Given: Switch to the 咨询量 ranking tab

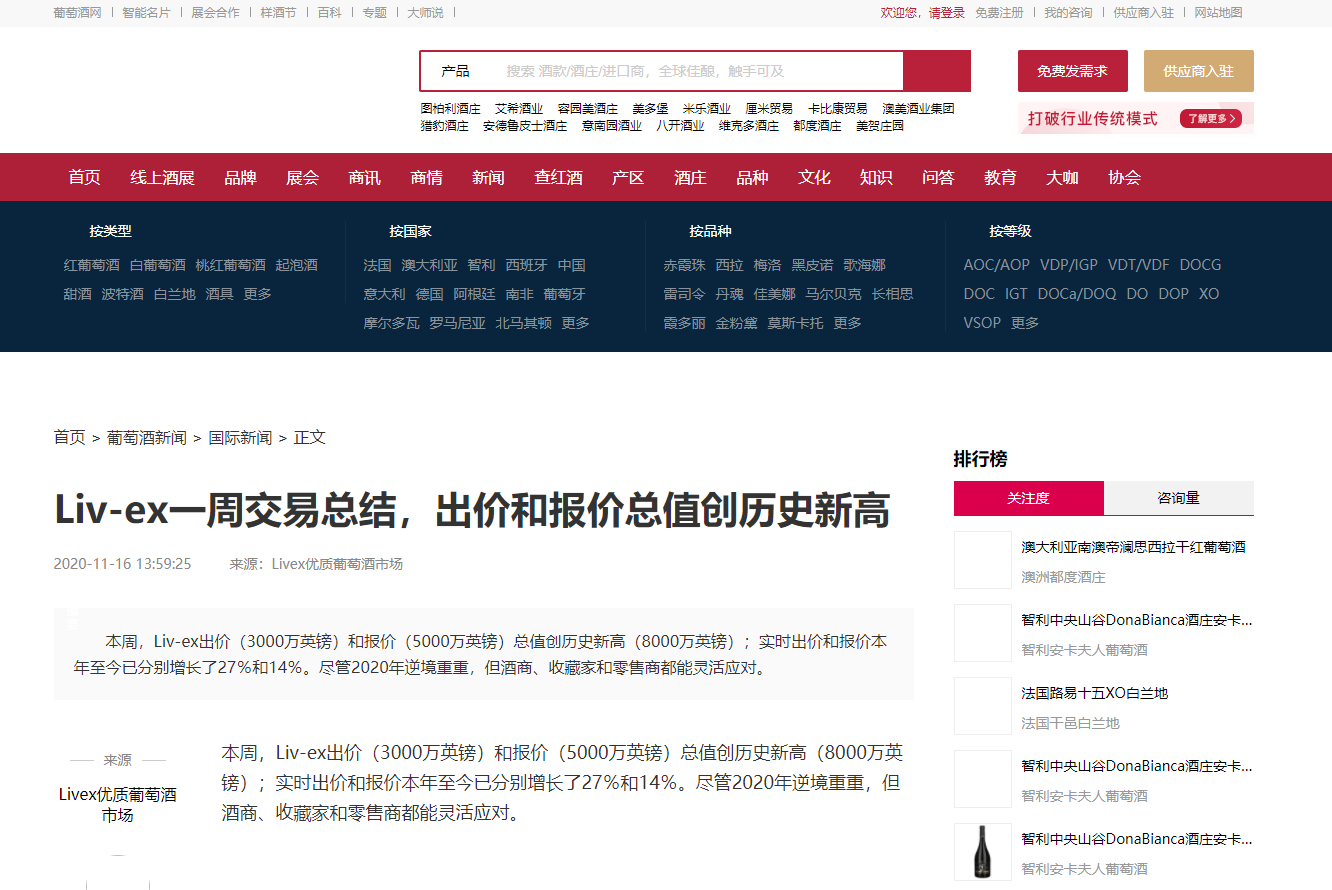Looking at the screenshot, I should point(1178,498).
